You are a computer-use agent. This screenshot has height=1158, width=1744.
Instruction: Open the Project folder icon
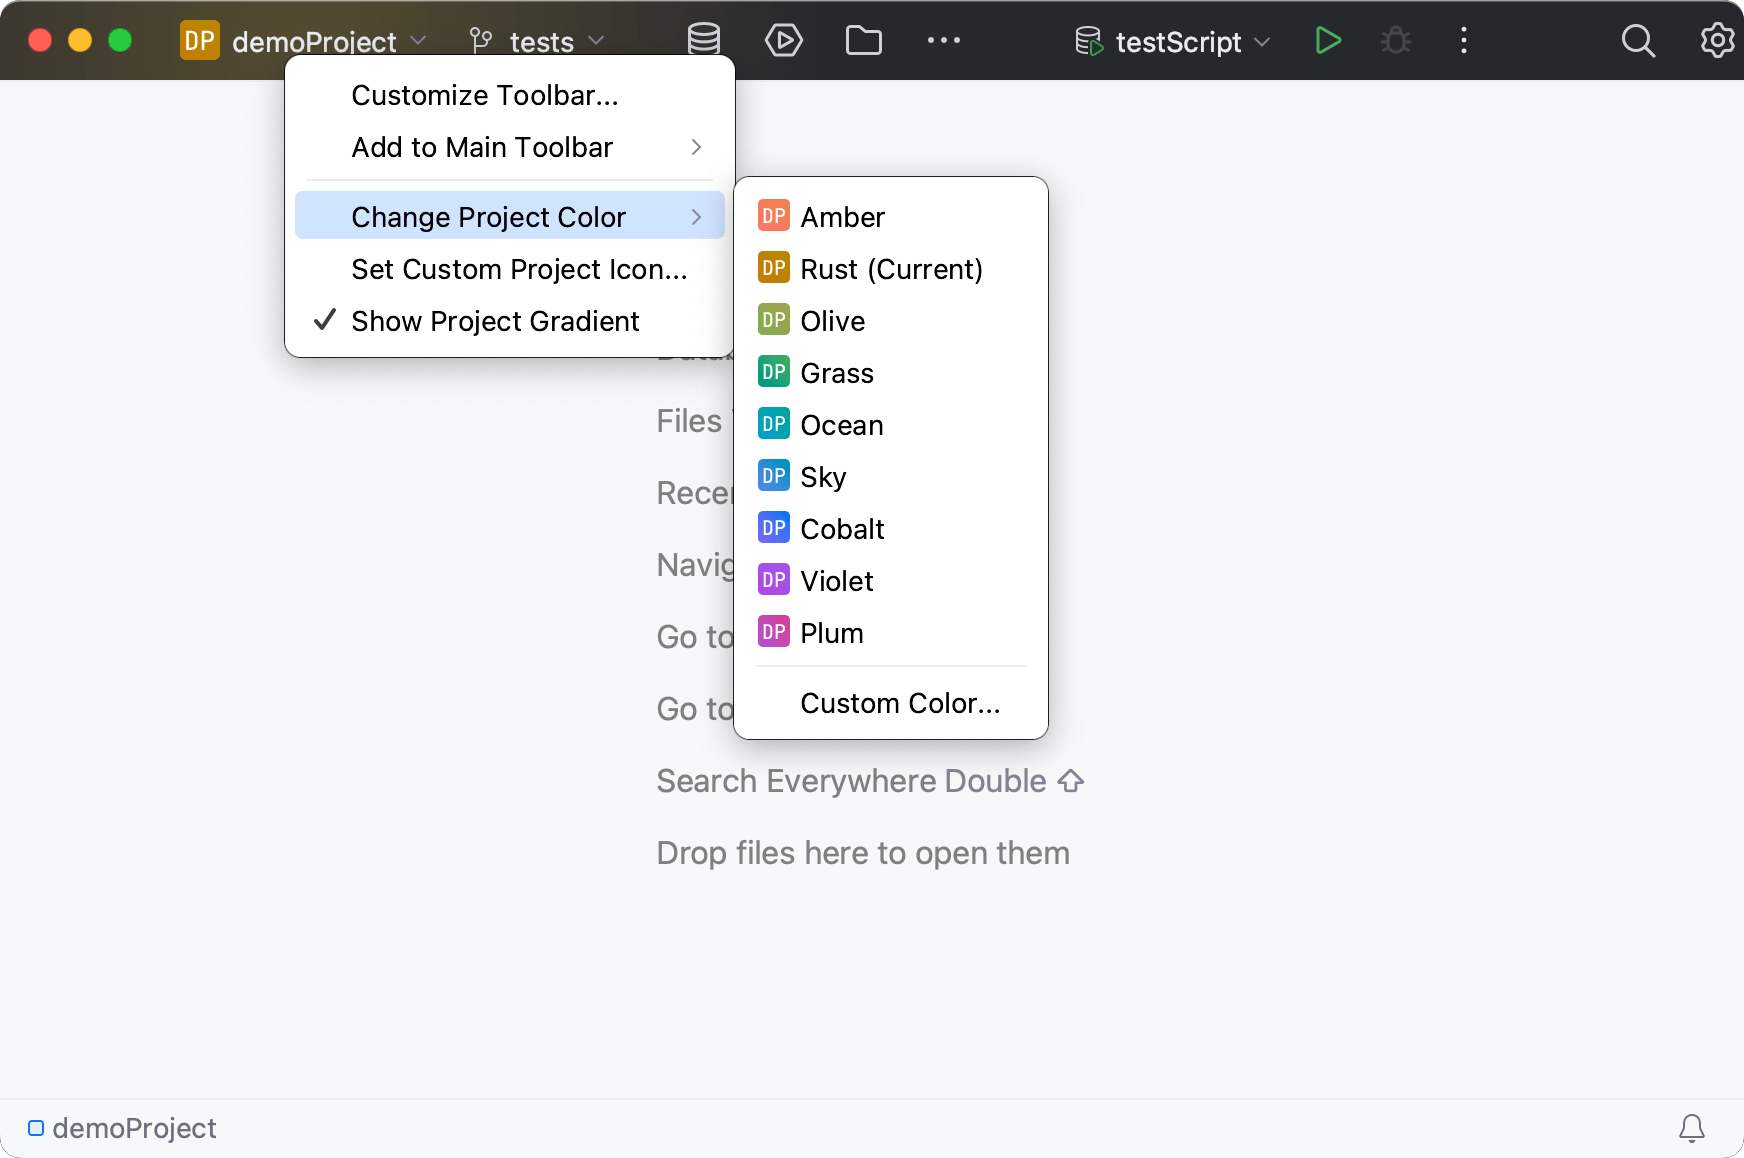pyautogui.click(x=863, y=40)
